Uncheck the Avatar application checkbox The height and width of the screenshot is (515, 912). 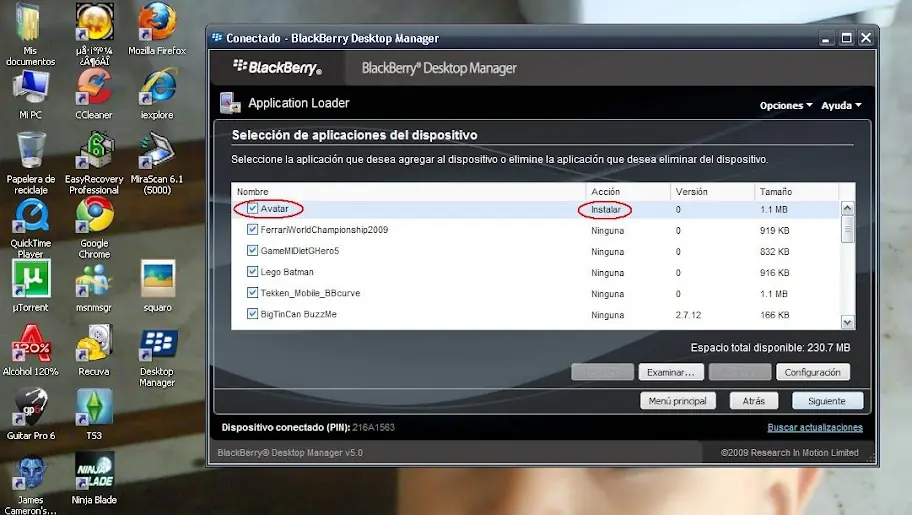(x=252, y=208)
